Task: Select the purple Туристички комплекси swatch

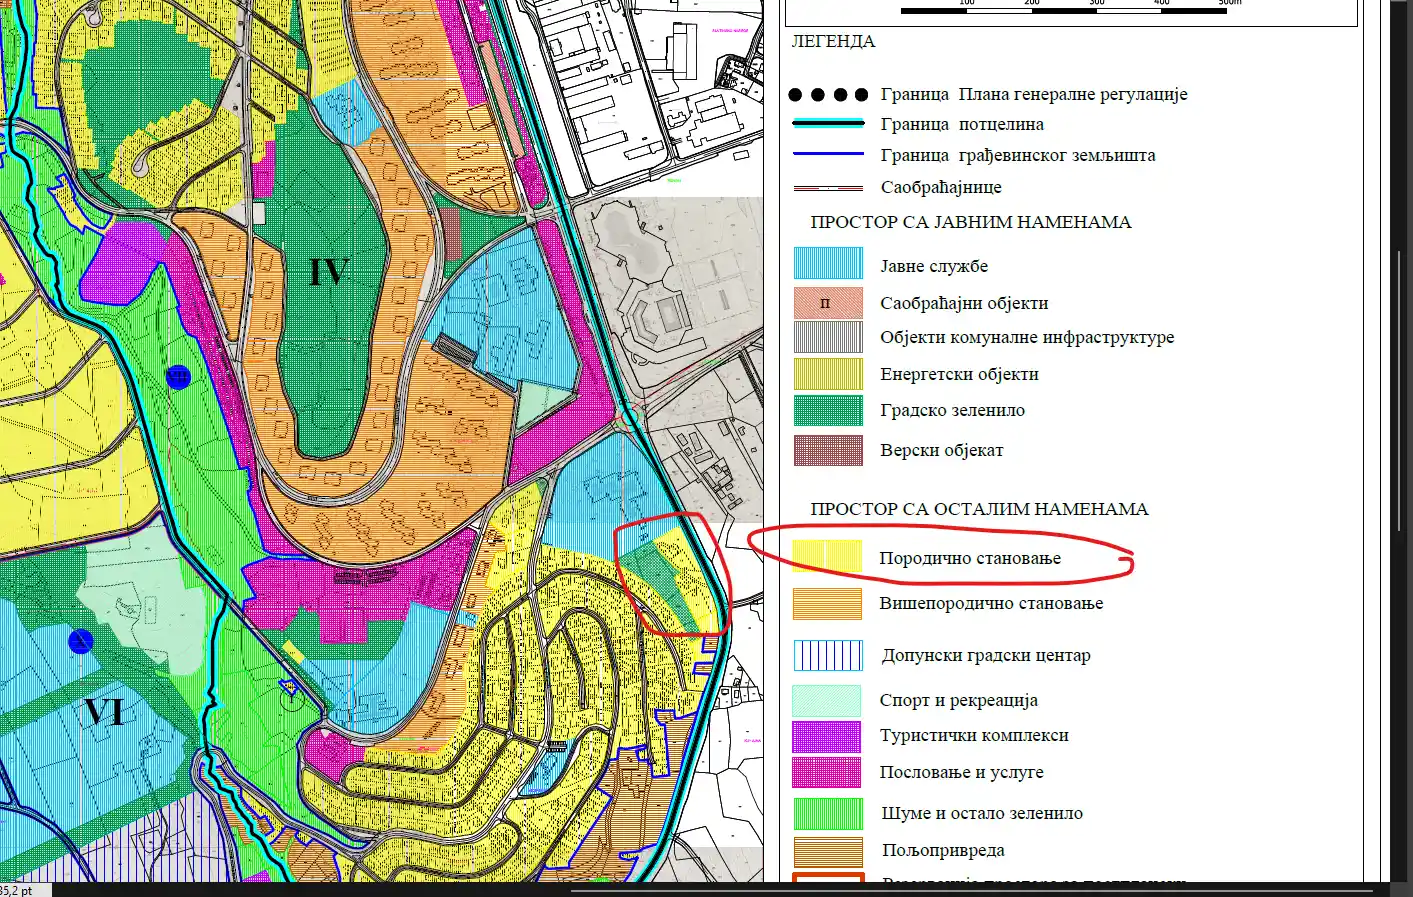Action: pyautogui.click(x=827, y=737)
